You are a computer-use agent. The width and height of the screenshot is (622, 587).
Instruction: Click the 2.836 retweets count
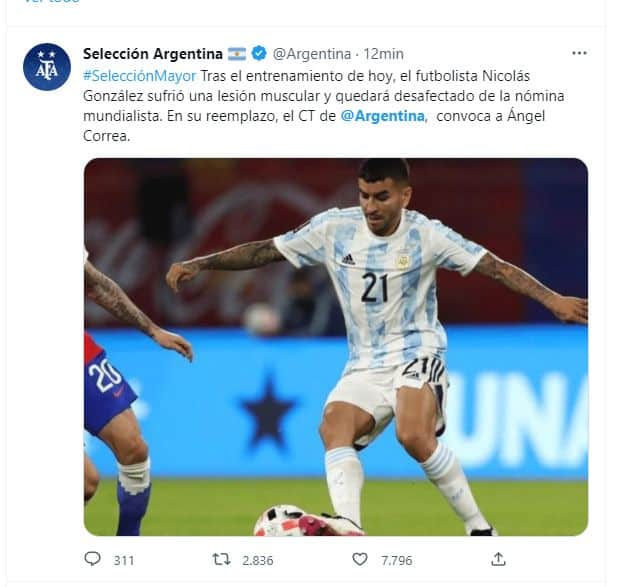[257, 560]
